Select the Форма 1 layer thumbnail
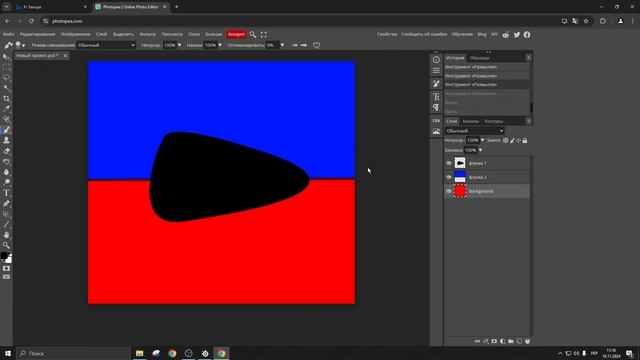 coord(460,163)
